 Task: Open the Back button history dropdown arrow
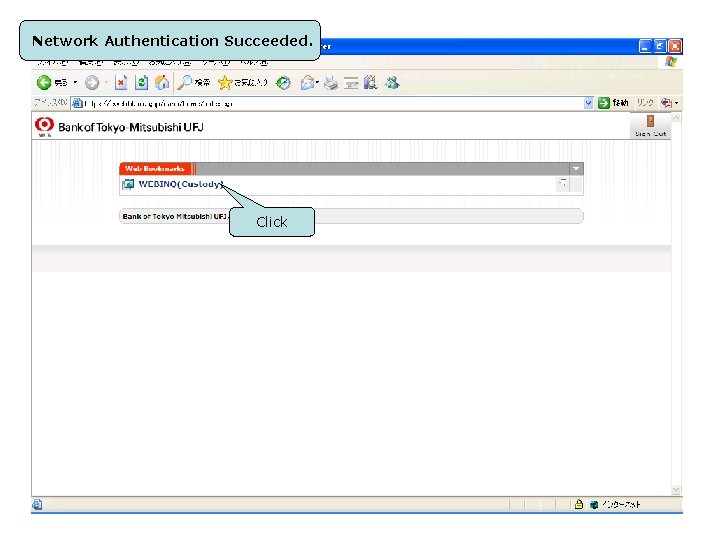[x=75, y=83]
